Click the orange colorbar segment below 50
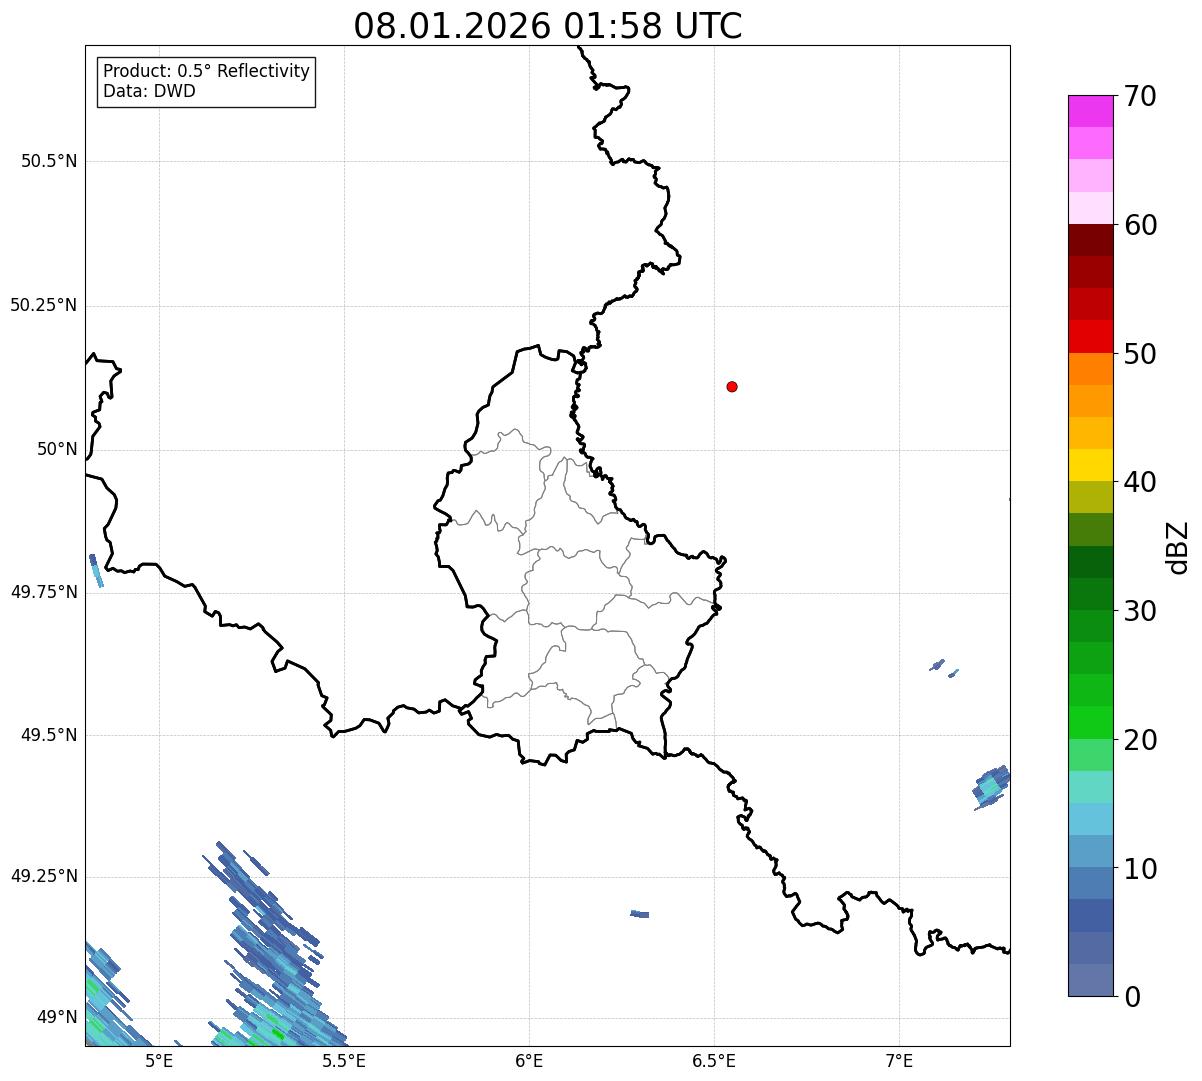 tap(1090, 369)
